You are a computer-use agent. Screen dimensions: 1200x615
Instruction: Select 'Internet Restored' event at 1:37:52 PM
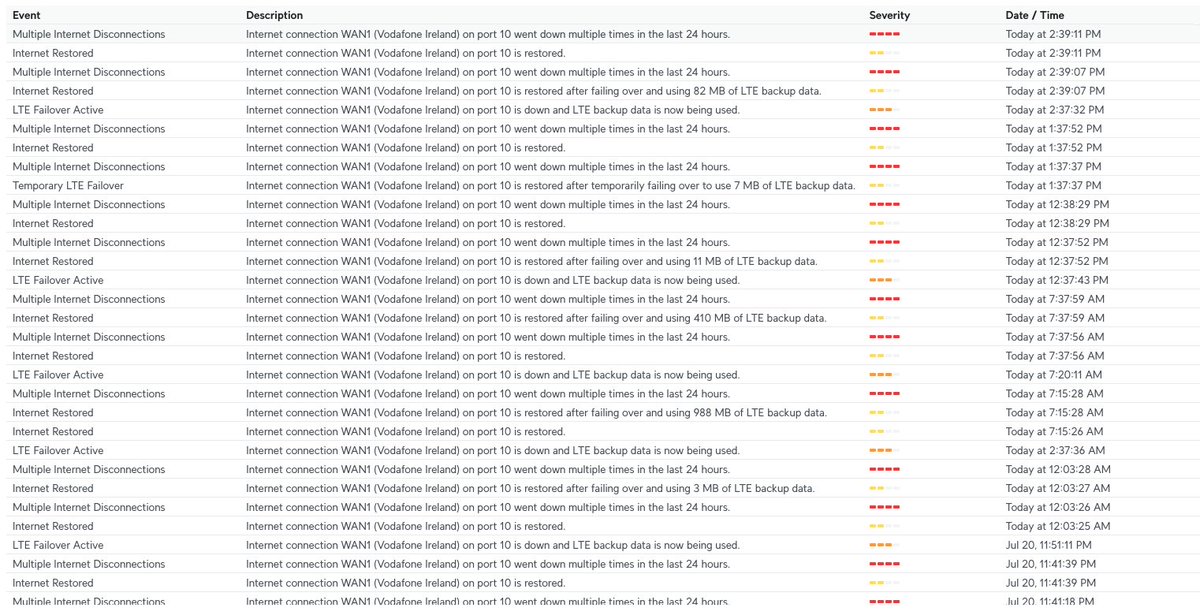click(53, 148)
